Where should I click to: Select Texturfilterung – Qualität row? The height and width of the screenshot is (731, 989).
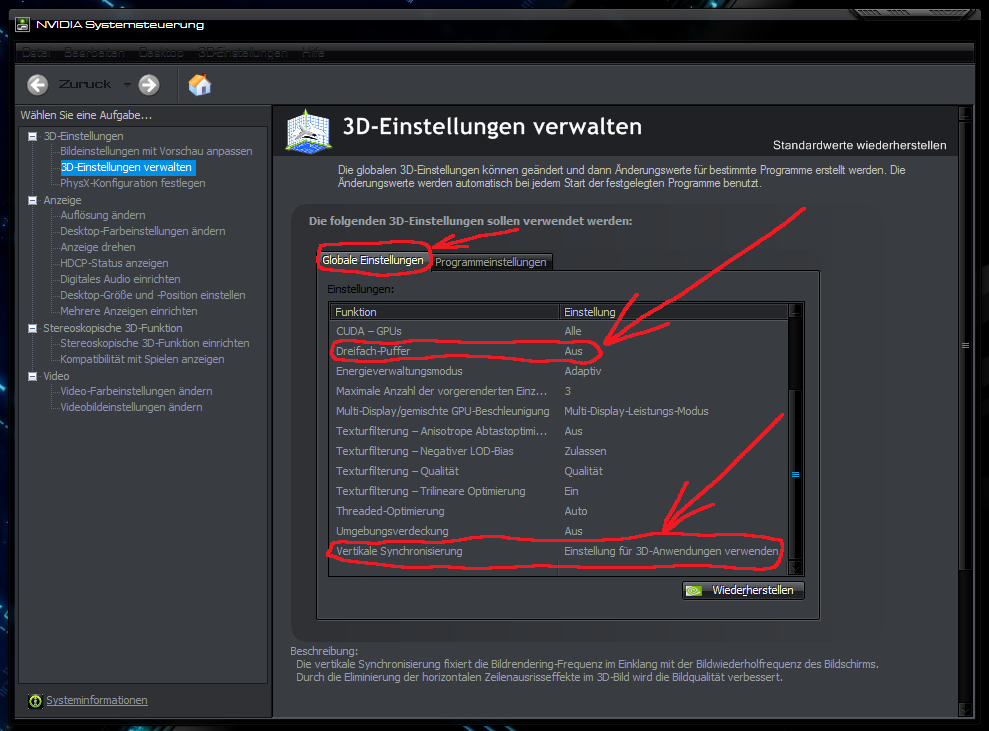coord(559,471)
